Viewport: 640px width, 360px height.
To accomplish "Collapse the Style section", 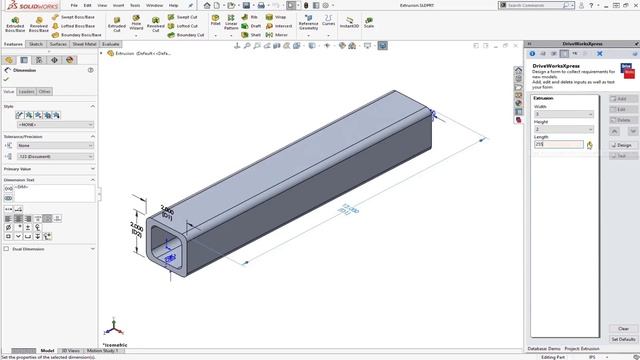I will point(93,106).
